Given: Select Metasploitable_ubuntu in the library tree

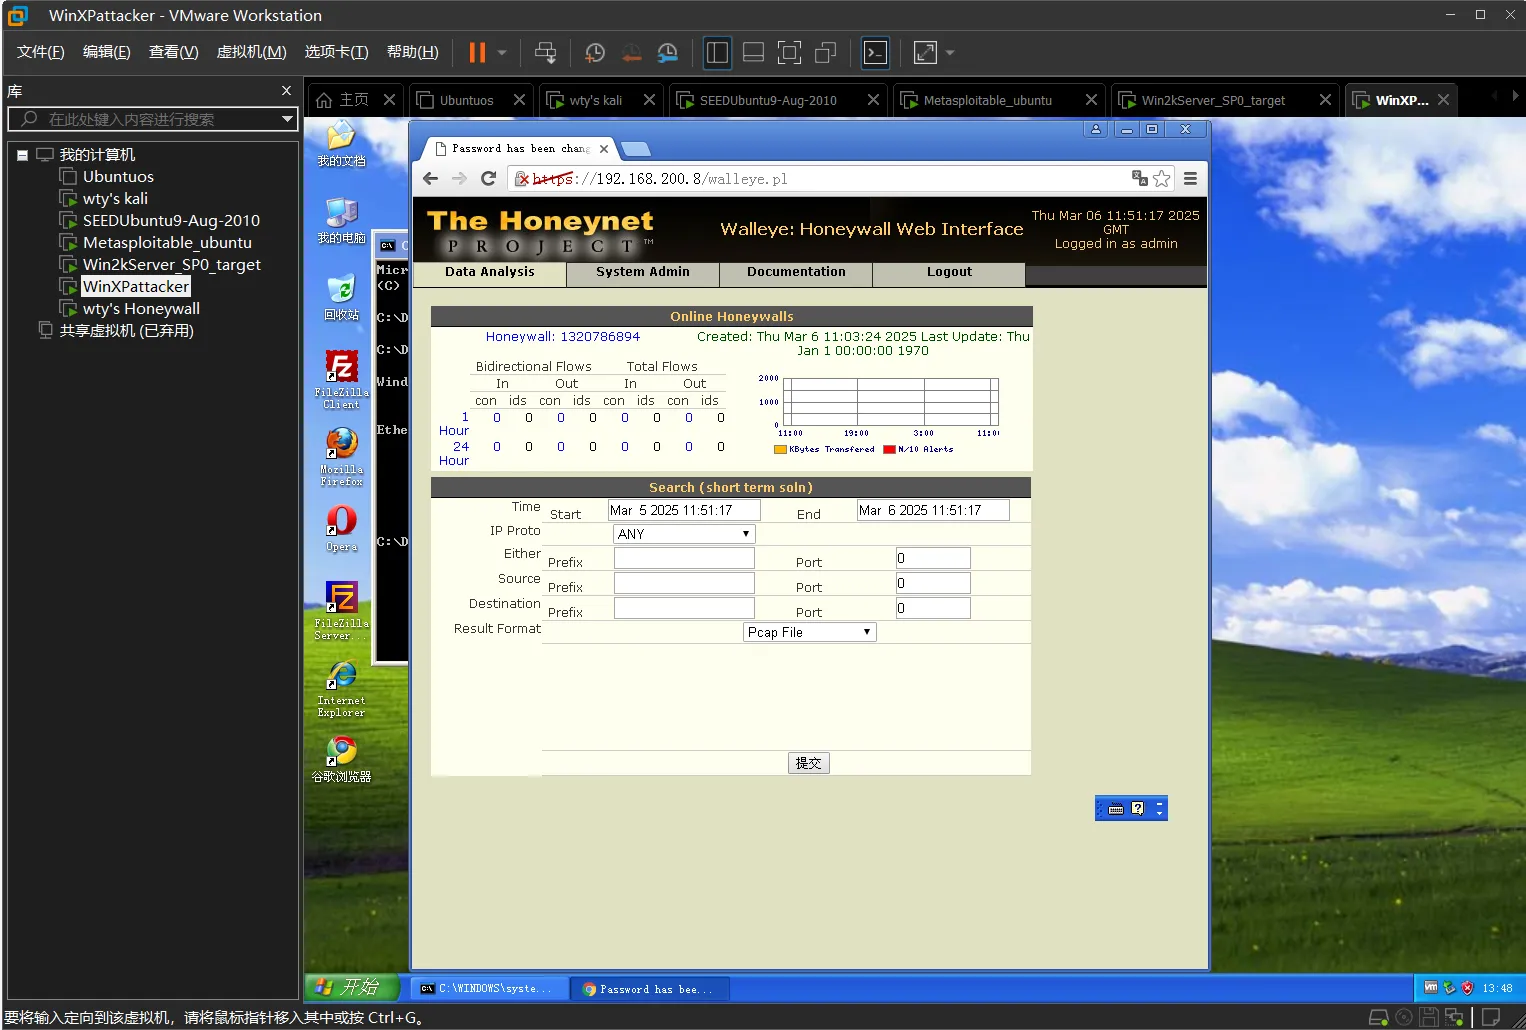Looking at the screenshot, I should coord(167,243).
